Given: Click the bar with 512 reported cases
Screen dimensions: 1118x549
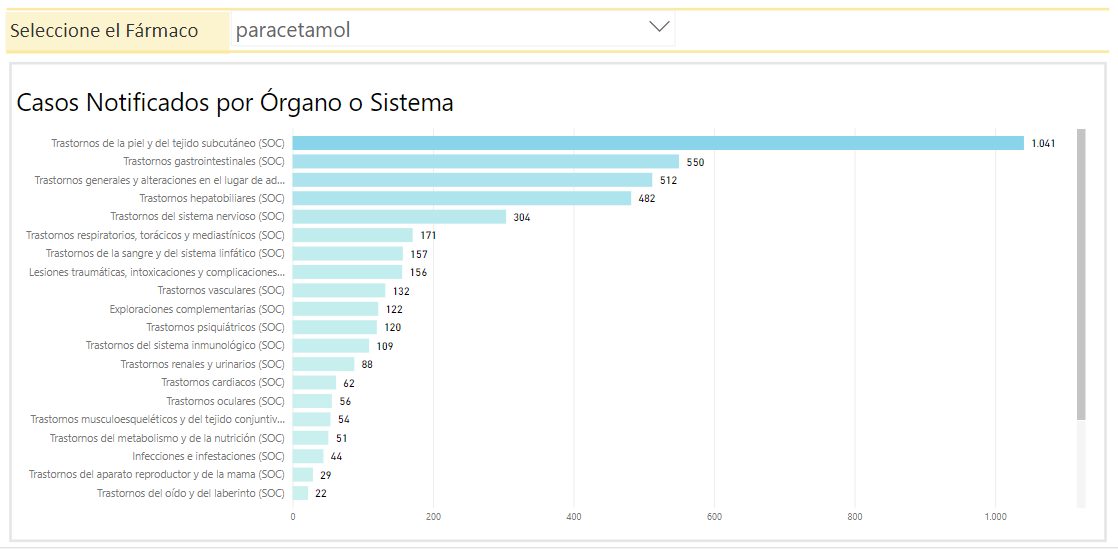Looking at the screenshot, I should [x=472, y=180].
